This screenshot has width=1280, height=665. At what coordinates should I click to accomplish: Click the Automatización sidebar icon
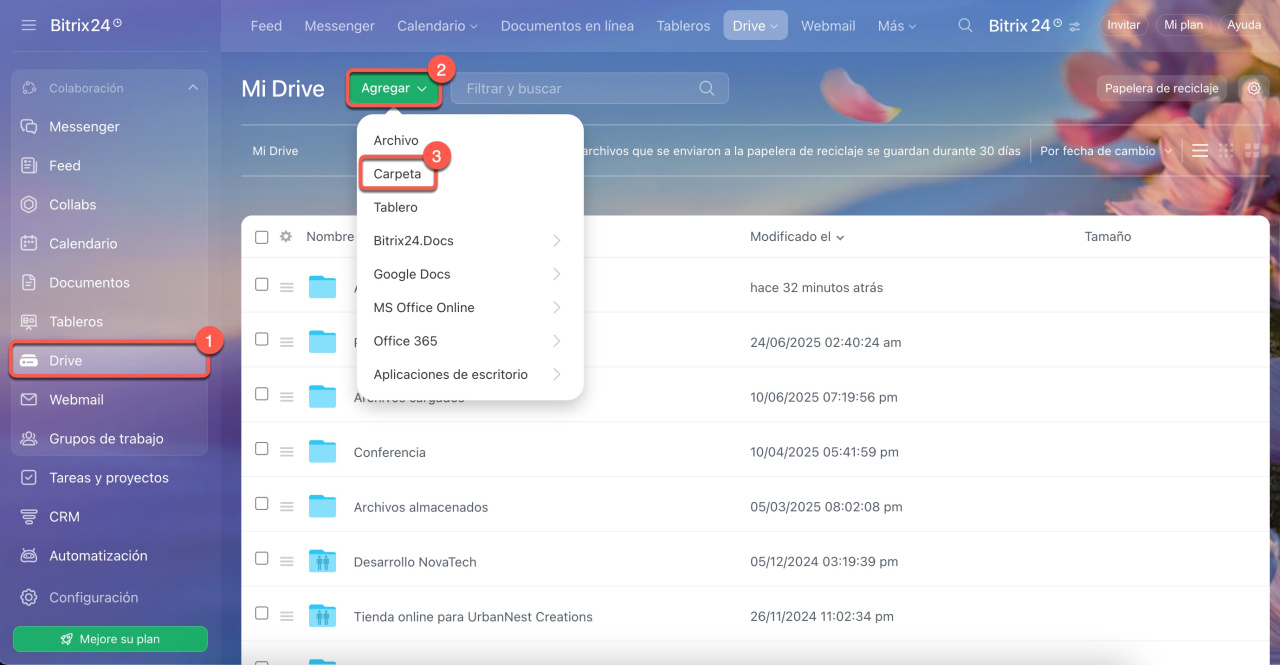tap(29, 556)
